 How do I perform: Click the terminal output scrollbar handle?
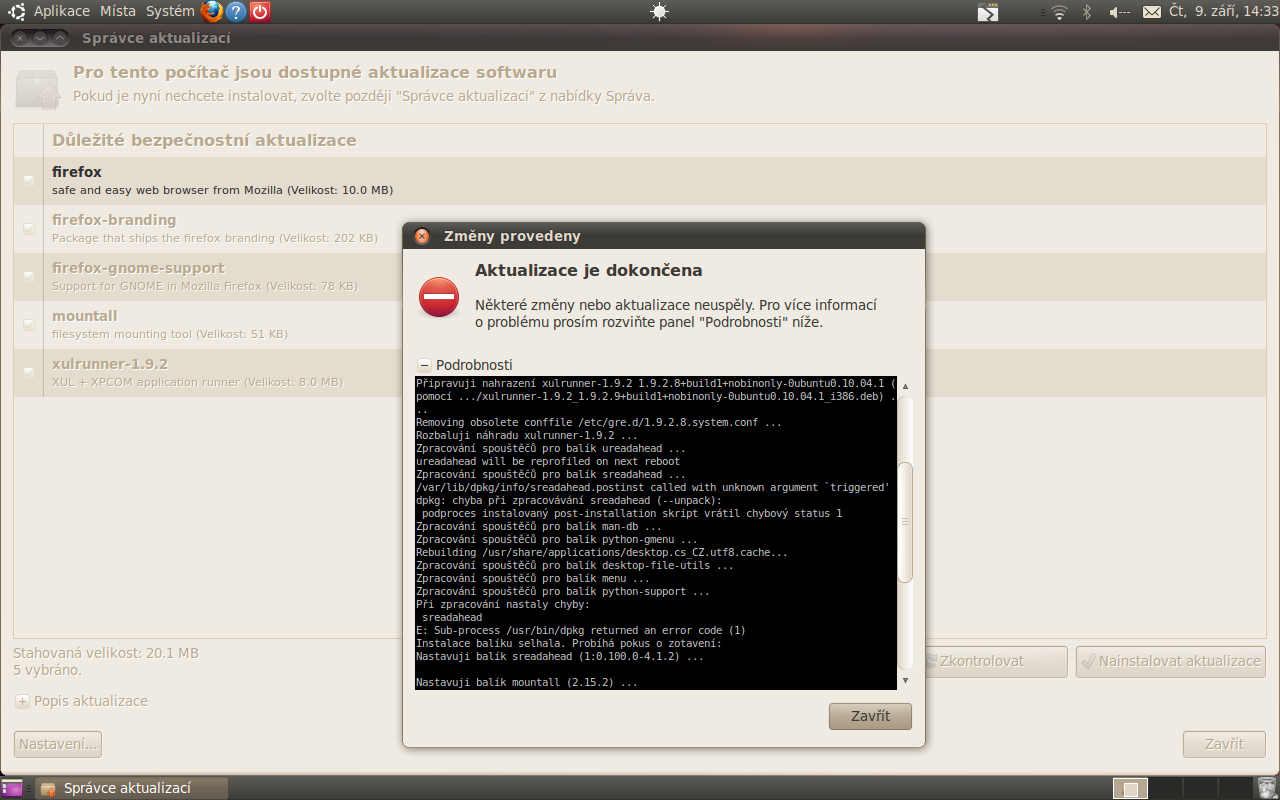point(906,522)
